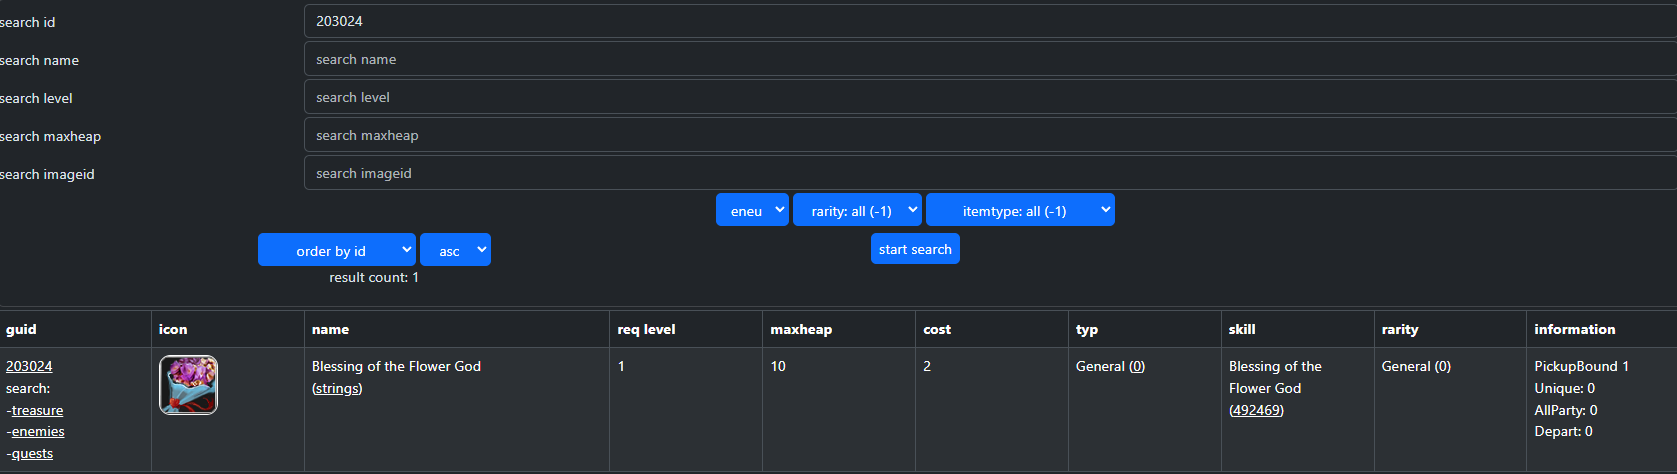1677x474 pixels.
Task: Follow the enemies search link
Action: [38, 432]
